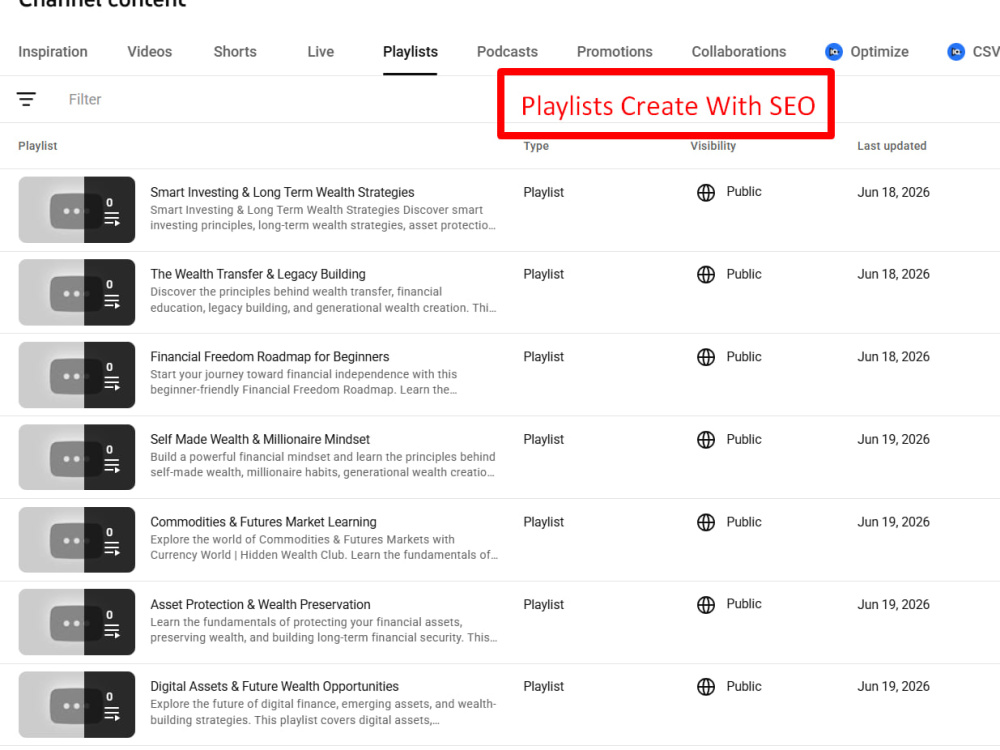Open 'Smart Investing & Long Term Wealth Strategies' title

282,192
